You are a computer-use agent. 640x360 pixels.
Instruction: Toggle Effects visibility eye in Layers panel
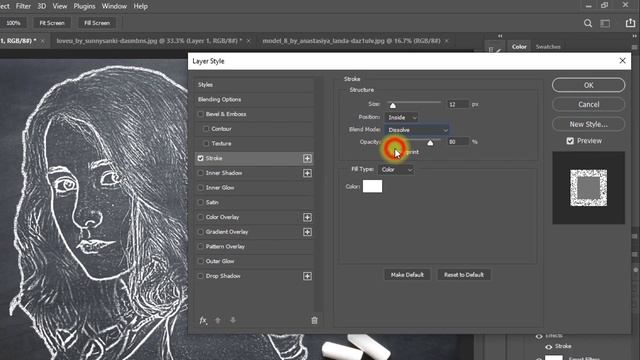(x=539, y=336)
